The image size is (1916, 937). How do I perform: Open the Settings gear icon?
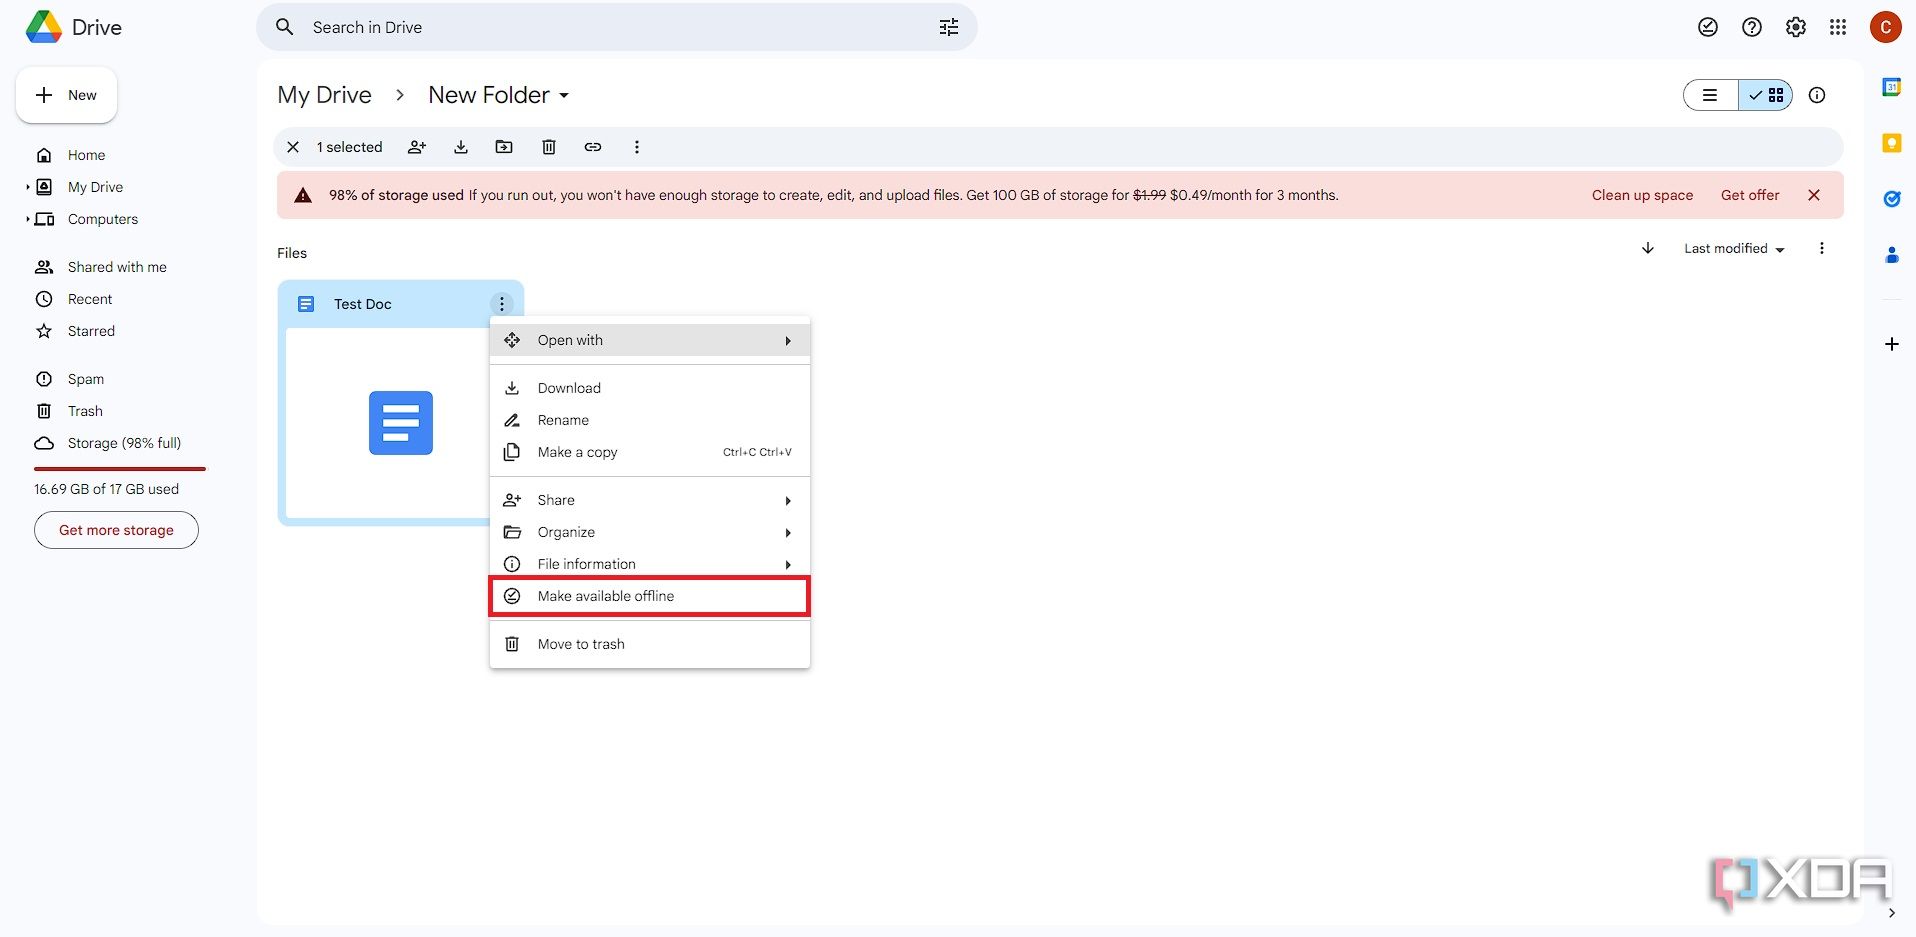tap(1796, 27)
